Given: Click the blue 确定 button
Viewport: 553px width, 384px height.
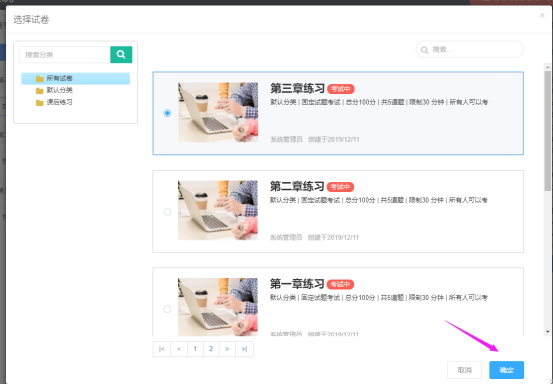Looking at the screenshot, I should 506,370.
